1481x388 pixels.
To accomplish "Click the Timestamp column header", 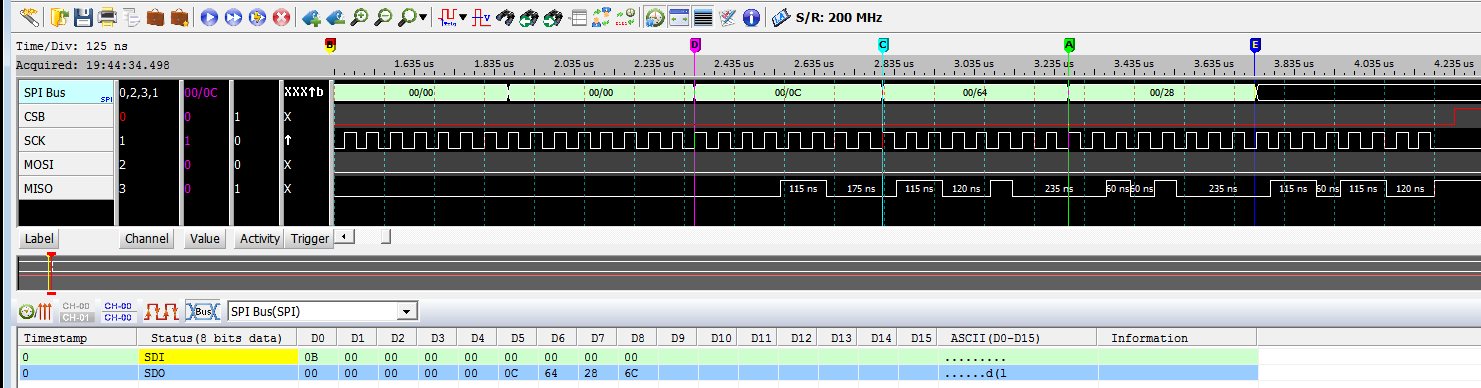I will (x=77, y=338).
